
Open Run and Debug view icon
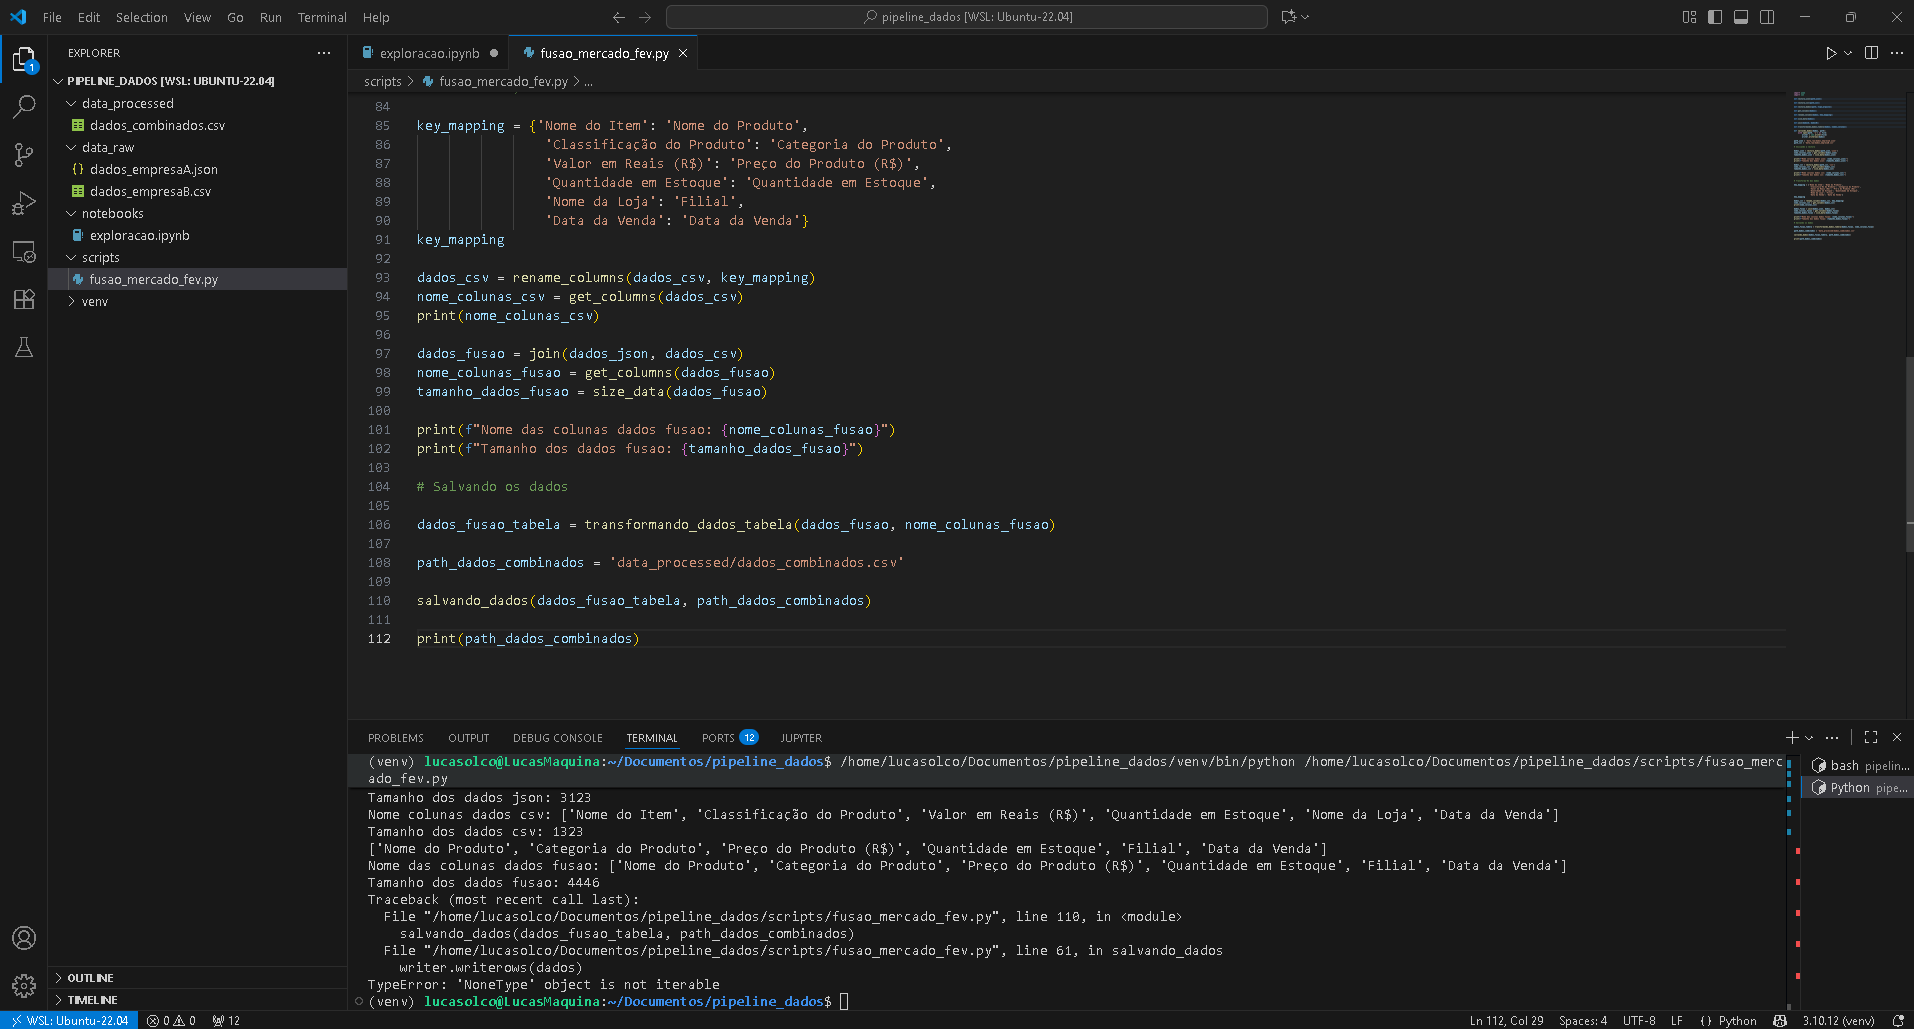(24, 203)
